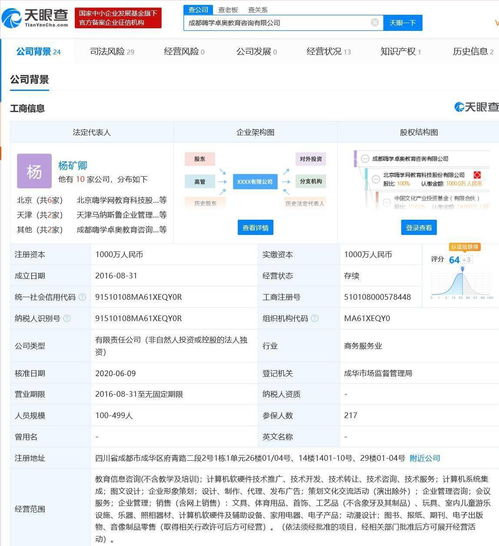Click the 历史法定代表人 box in the chart
Screen dimensions: 499x546
tap(305, 203)
